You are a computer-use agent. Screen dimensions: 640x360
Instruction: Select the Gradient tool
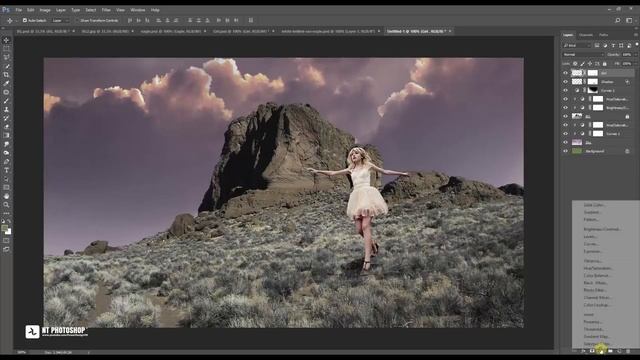click(6, 136)
